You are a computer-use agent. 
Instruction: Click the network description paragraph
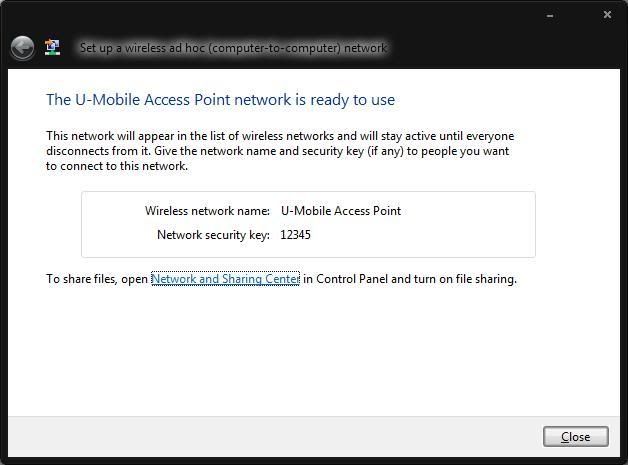click(x=280, y=151)
